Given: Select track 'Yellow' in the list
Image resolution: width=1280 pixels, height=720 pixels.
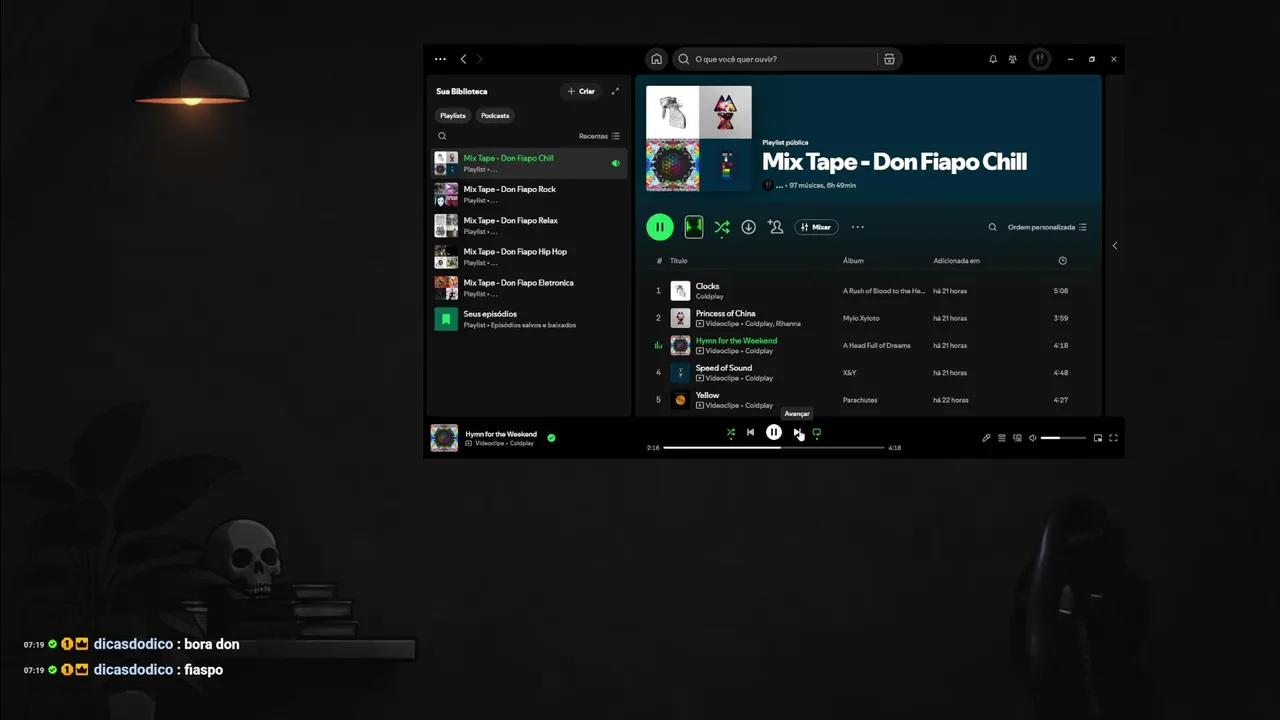Looking at the screenshot, I should pos(868,400).
